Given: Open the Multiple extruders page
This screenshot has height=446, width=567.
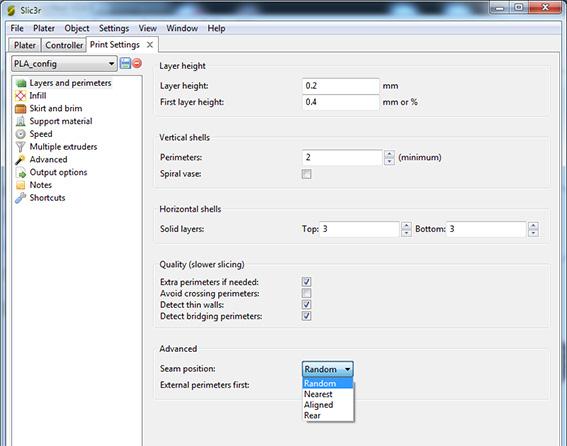Looking at the screenshot, I should tap(63, 147).
